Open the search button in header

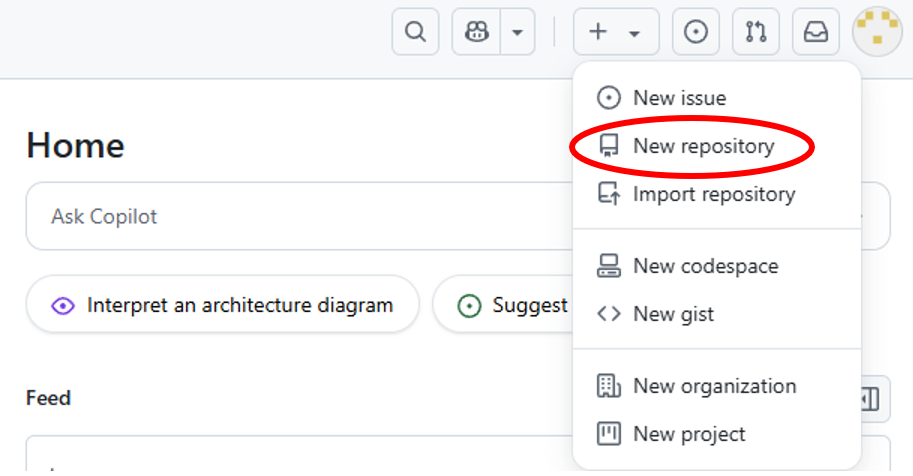tap(415, 31)
